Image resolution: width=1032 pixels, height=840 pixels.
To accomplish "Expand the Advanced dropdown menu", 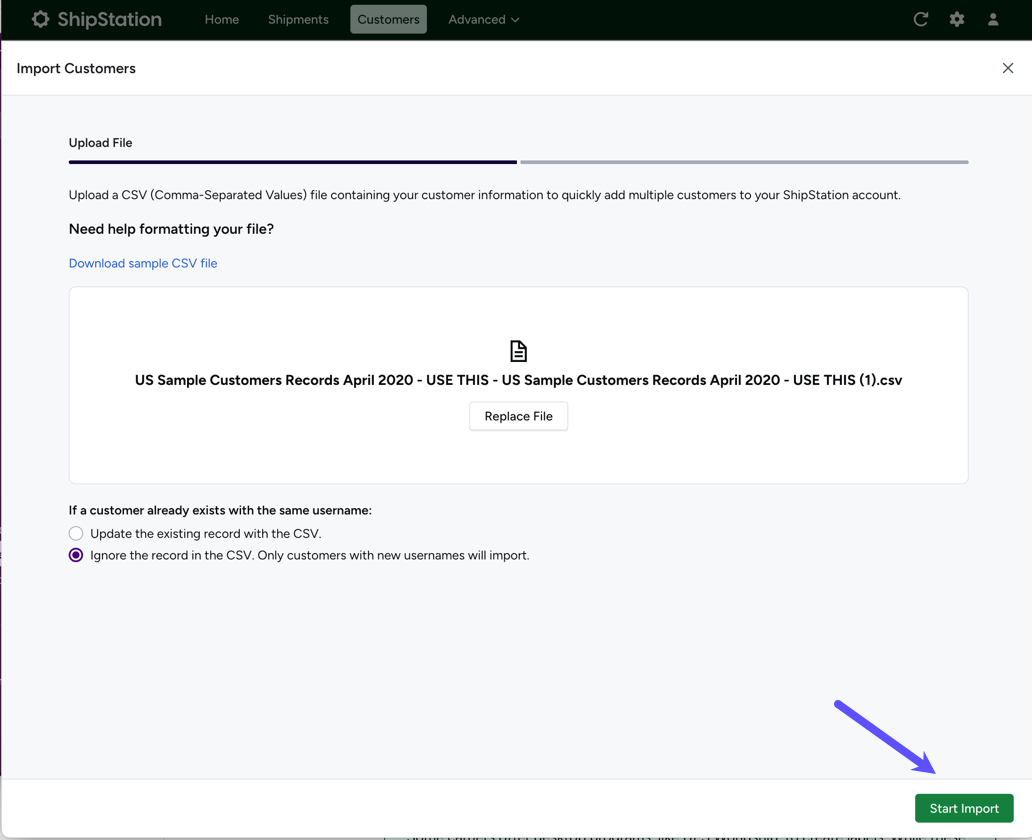I will click(x=484, y=19).
